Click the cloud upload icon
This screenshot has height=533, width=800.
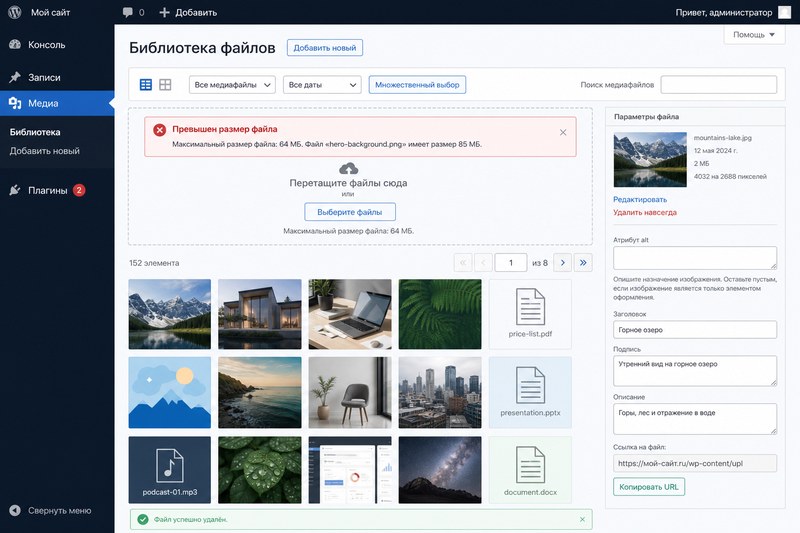point(348,168)
